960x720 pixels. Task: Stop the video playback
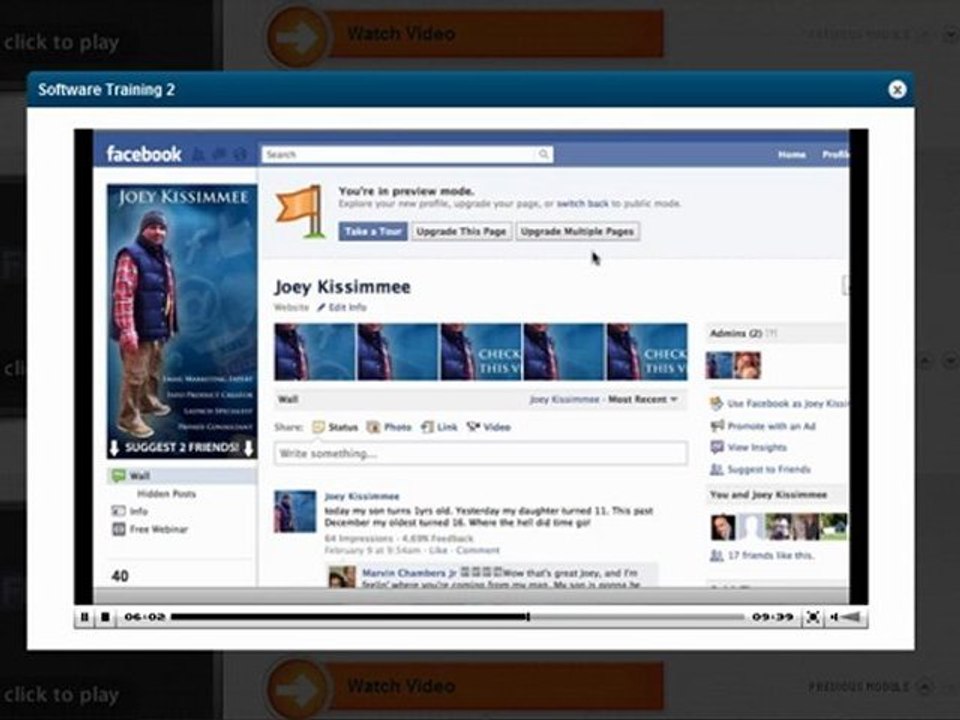tap(105, 617)
